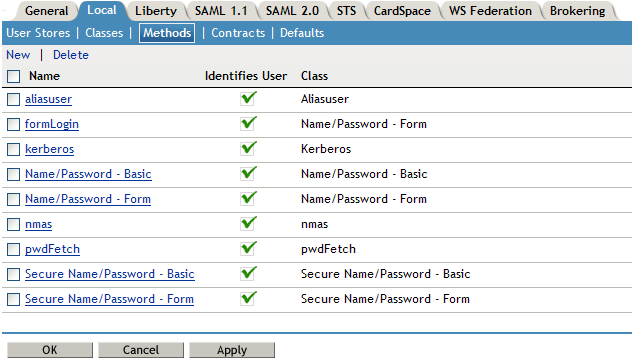This screenshot has height=360, width=632.
Task: Select the Local tab
Action: tap(102, 10)
